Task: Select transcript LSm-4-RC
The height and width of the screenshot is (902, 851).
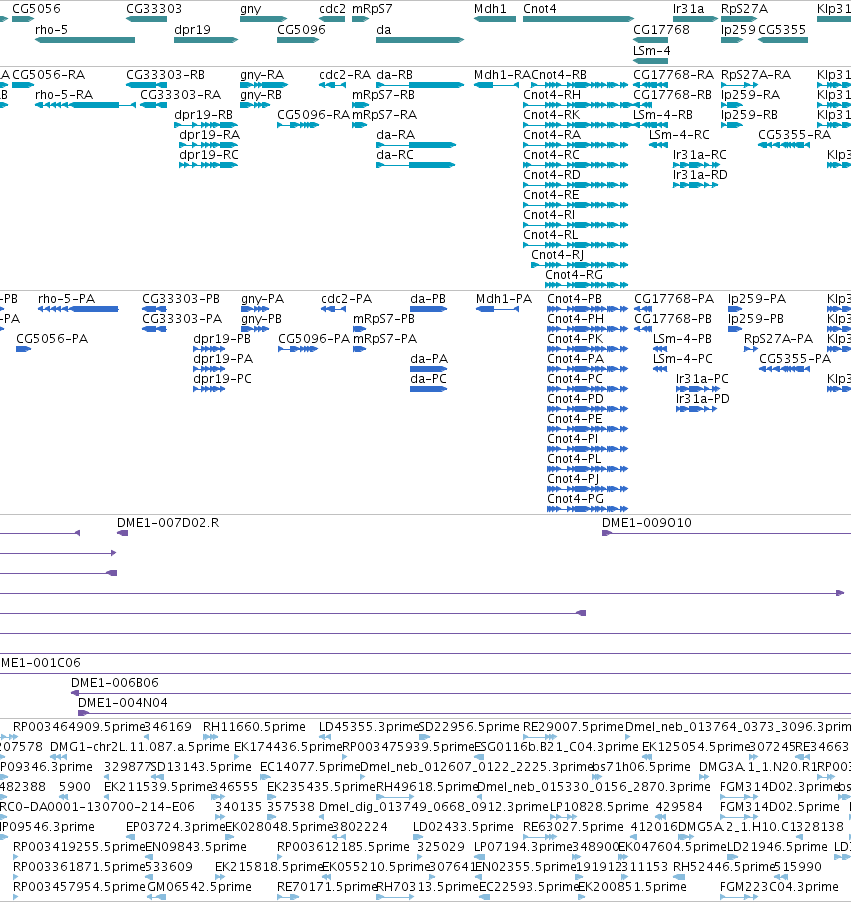Action: [680, 135]
